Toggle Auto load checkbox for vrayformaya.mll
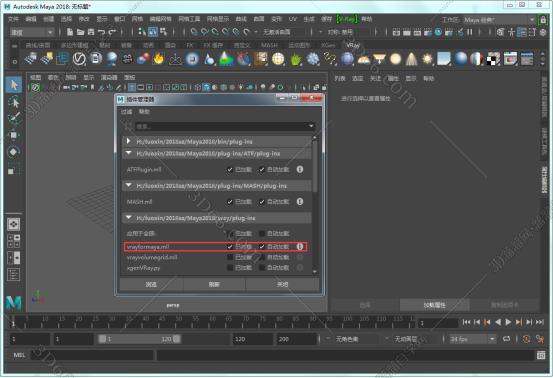Image resolution: width=553 pixels, height=378 pixels. [x=262, y=246]
